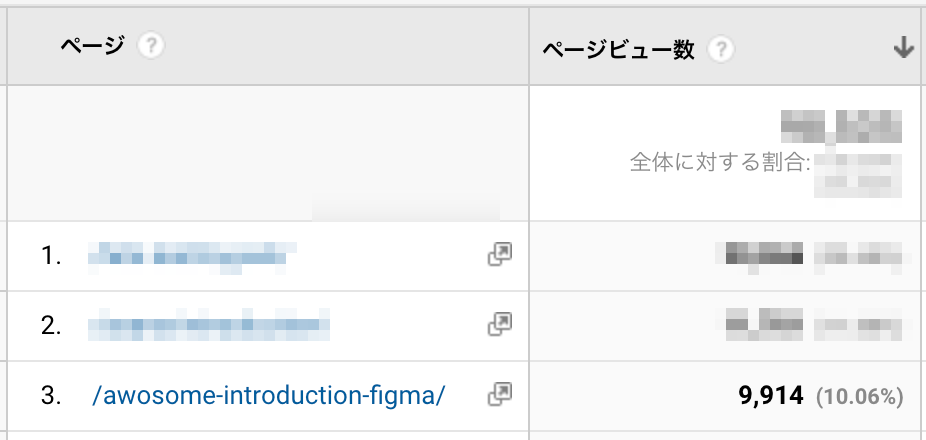Select row number 2
The height and width of the screenshot is (440, 926).
tap(51, 325)
